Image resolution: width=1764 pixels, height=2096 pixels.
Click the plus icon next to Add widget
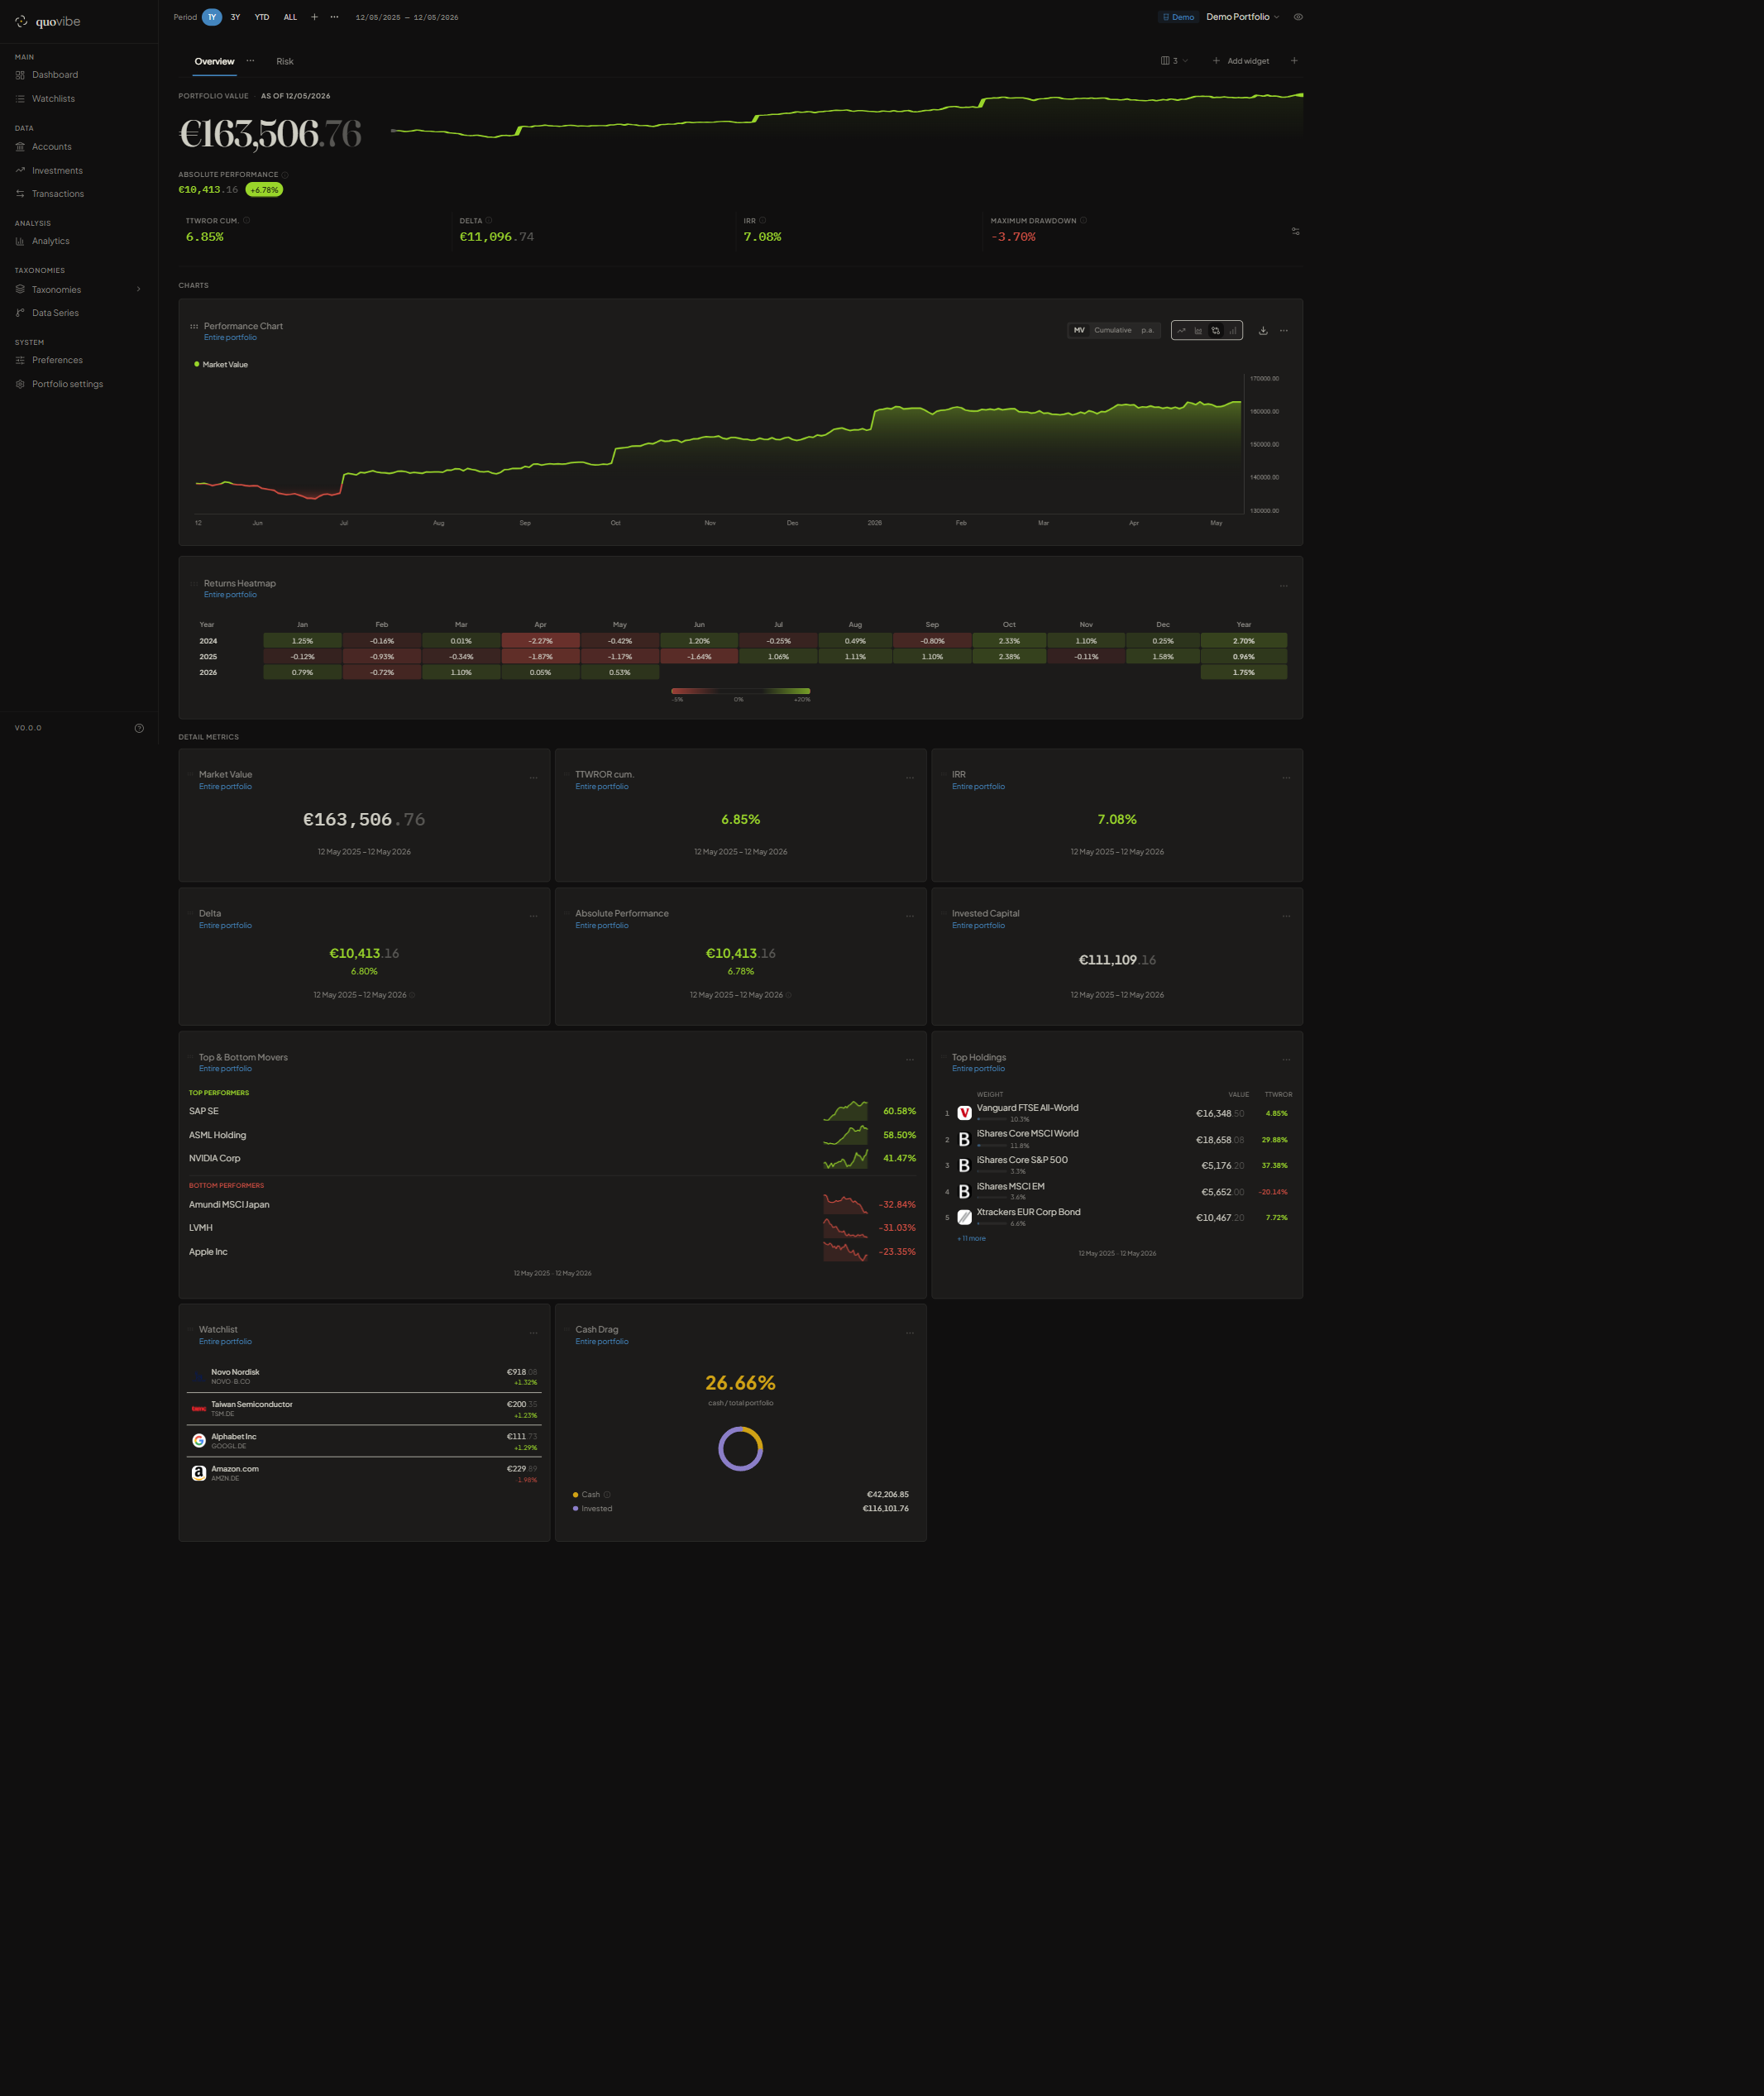click(1294, 61)
